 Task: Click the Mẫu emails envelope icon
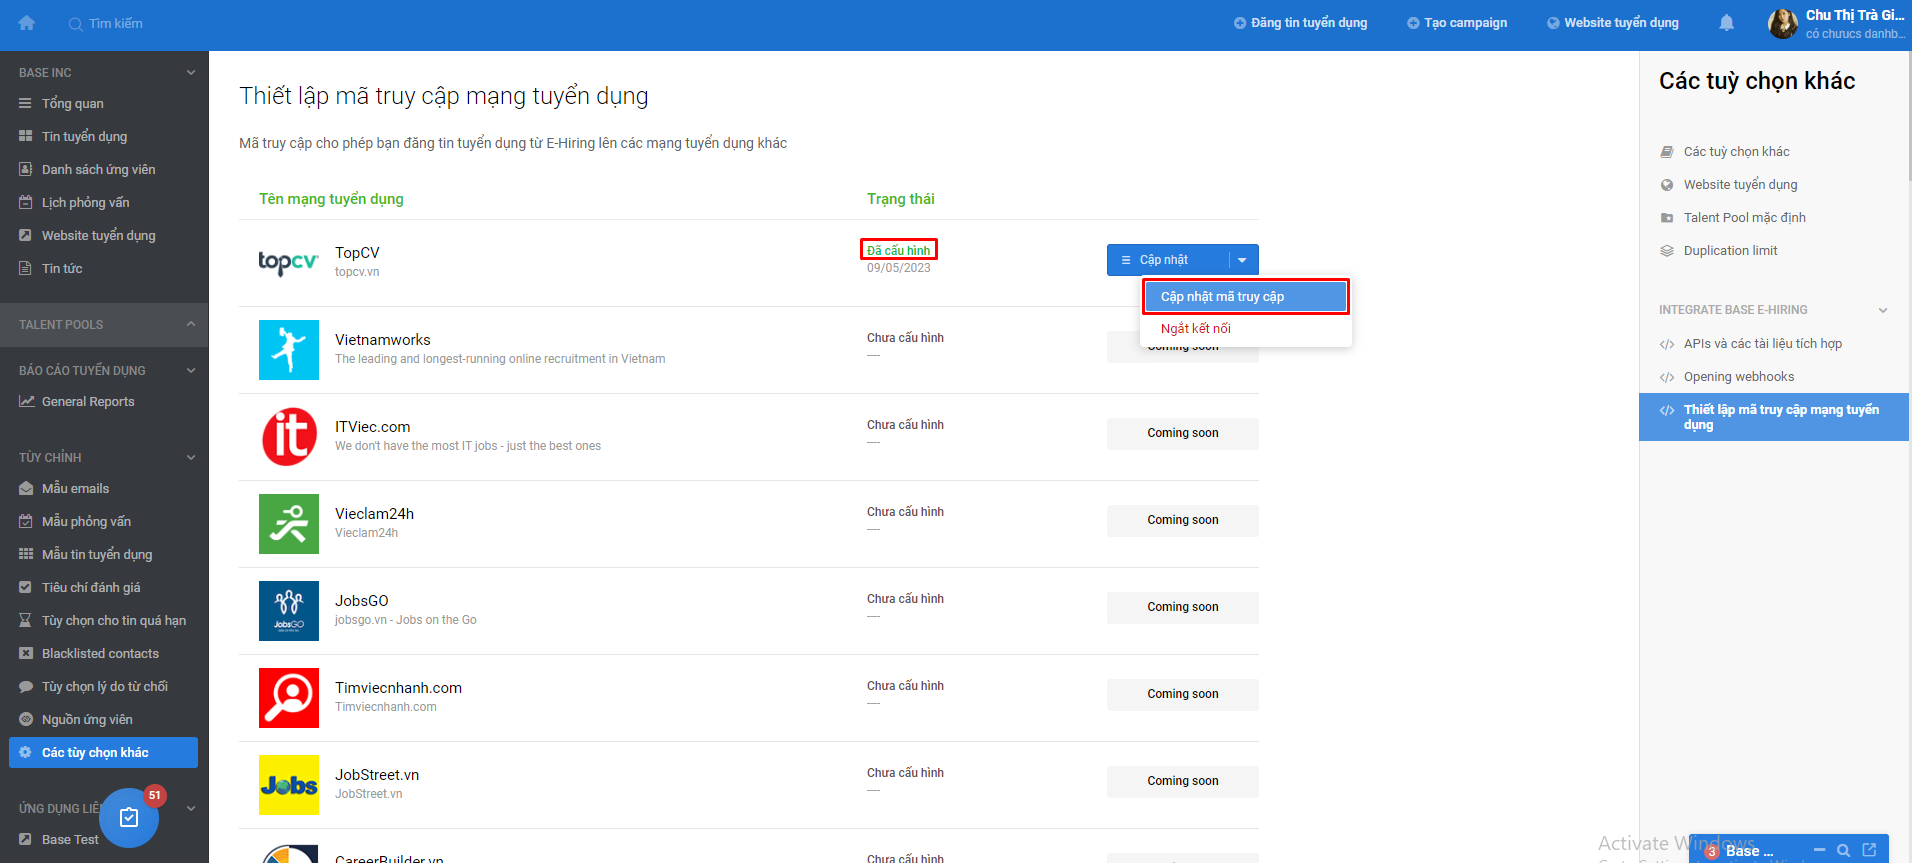tap(26, 488)
